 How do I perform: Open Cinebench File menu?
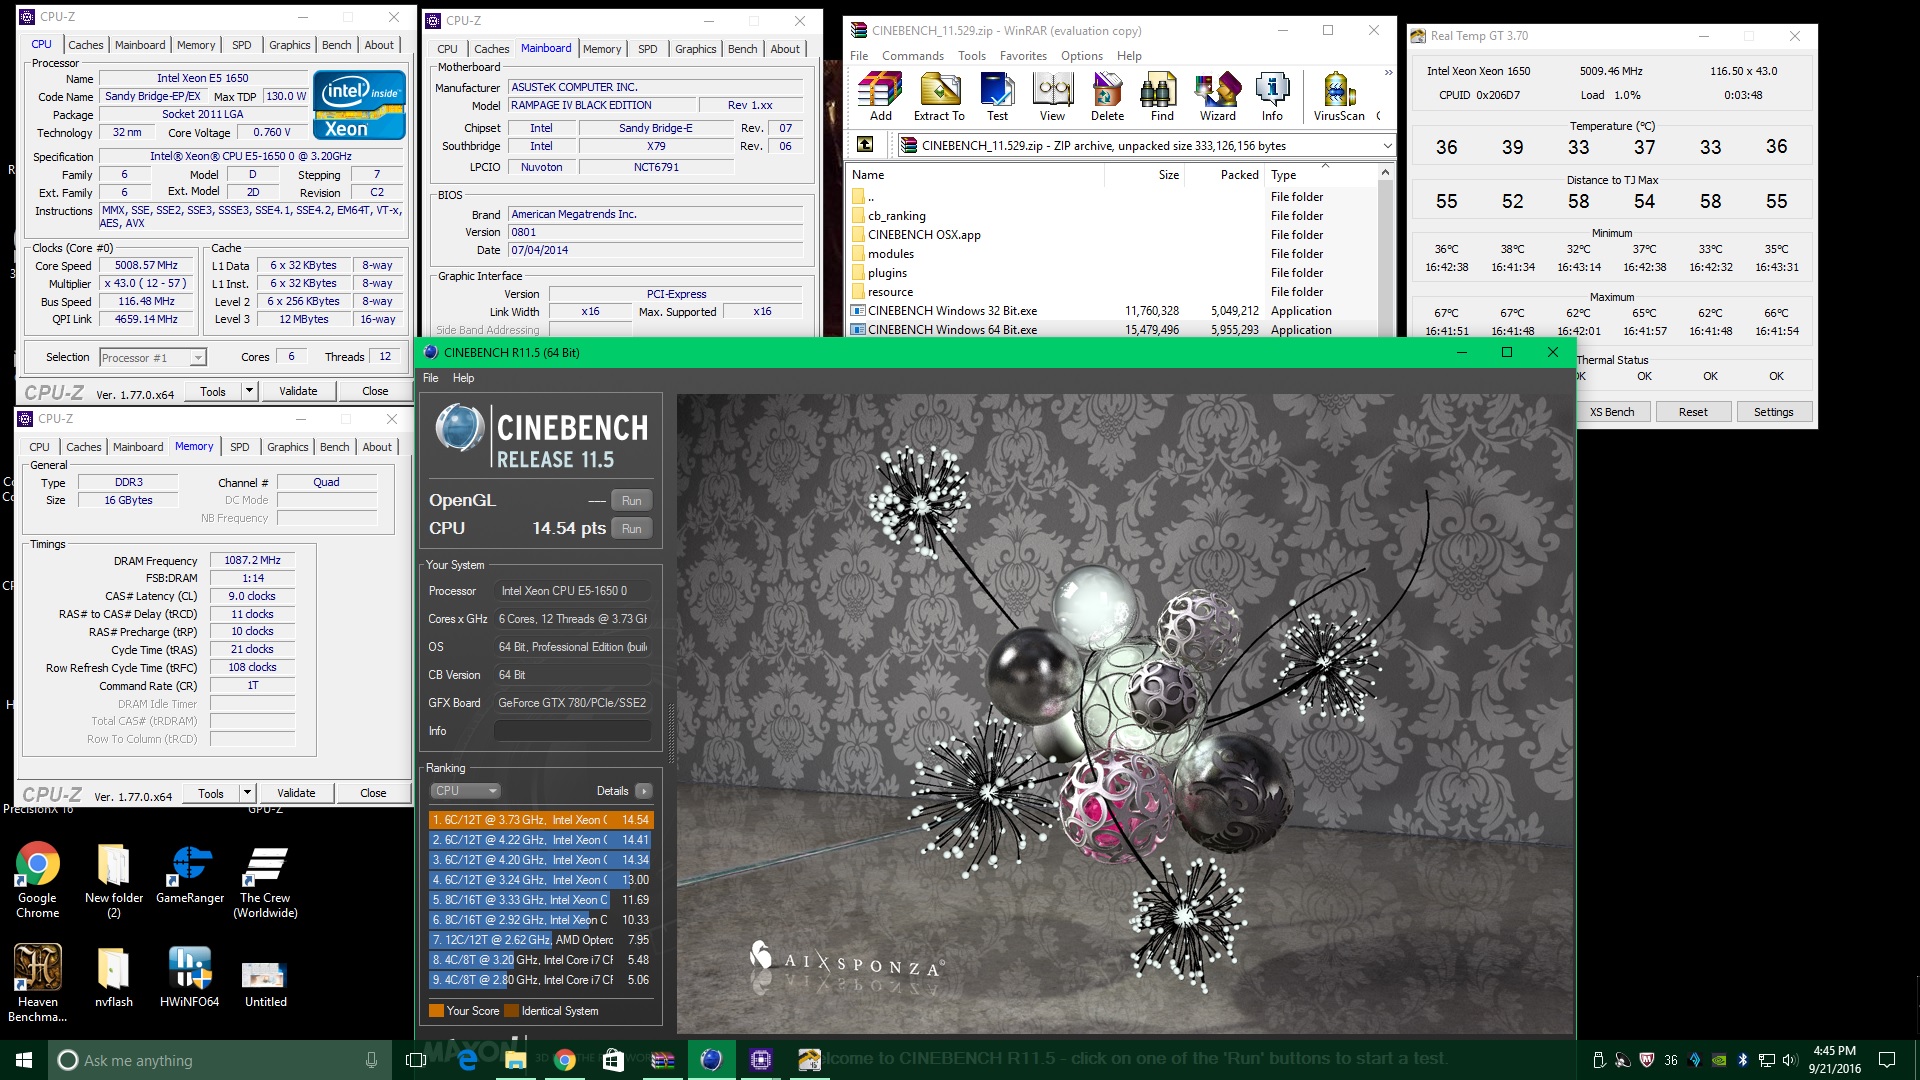pos(430,378)
